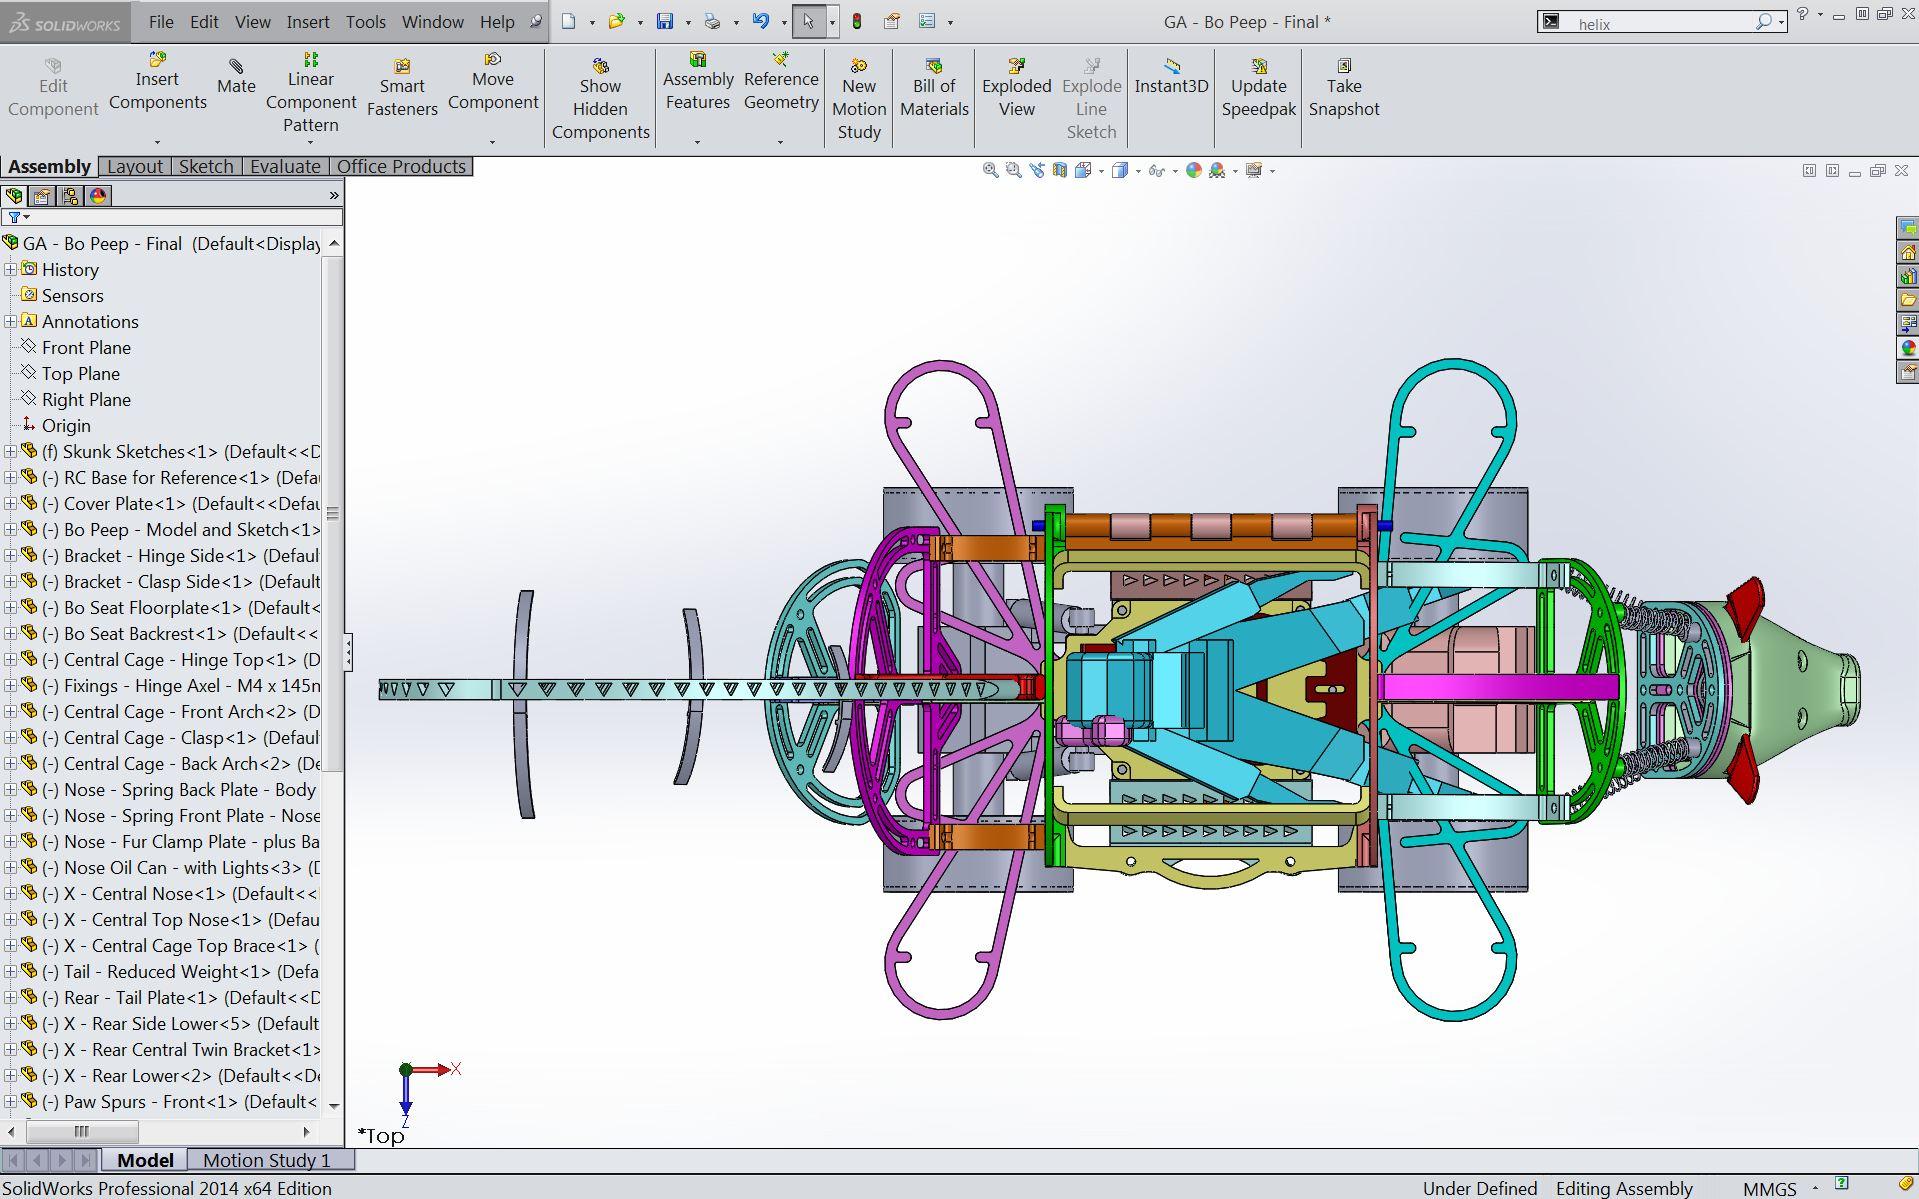Click Update Speedpak
The image size is (1919, 1199).
point(1259,87)
